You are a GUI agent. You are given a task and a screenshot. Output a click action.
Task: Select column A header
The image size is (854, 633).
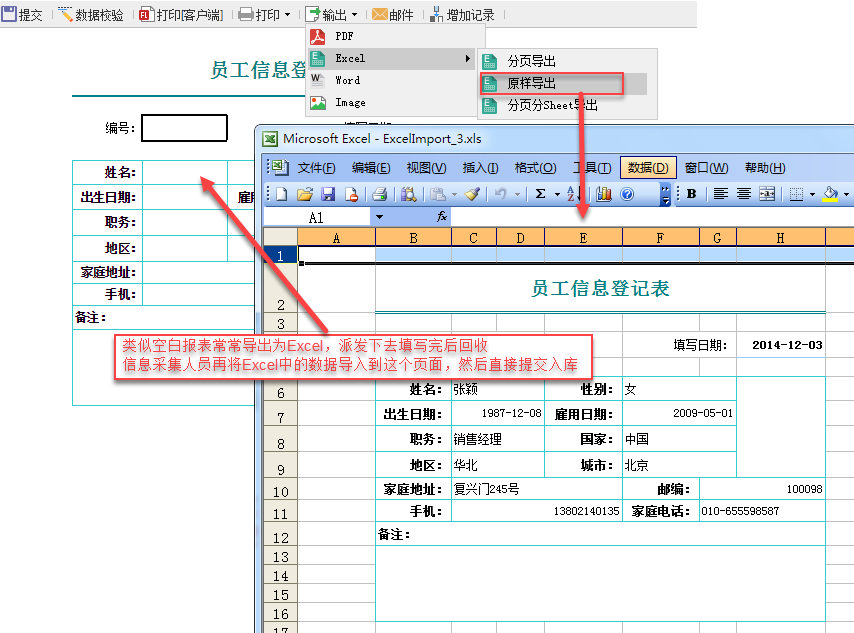click(x=337, y=238)
